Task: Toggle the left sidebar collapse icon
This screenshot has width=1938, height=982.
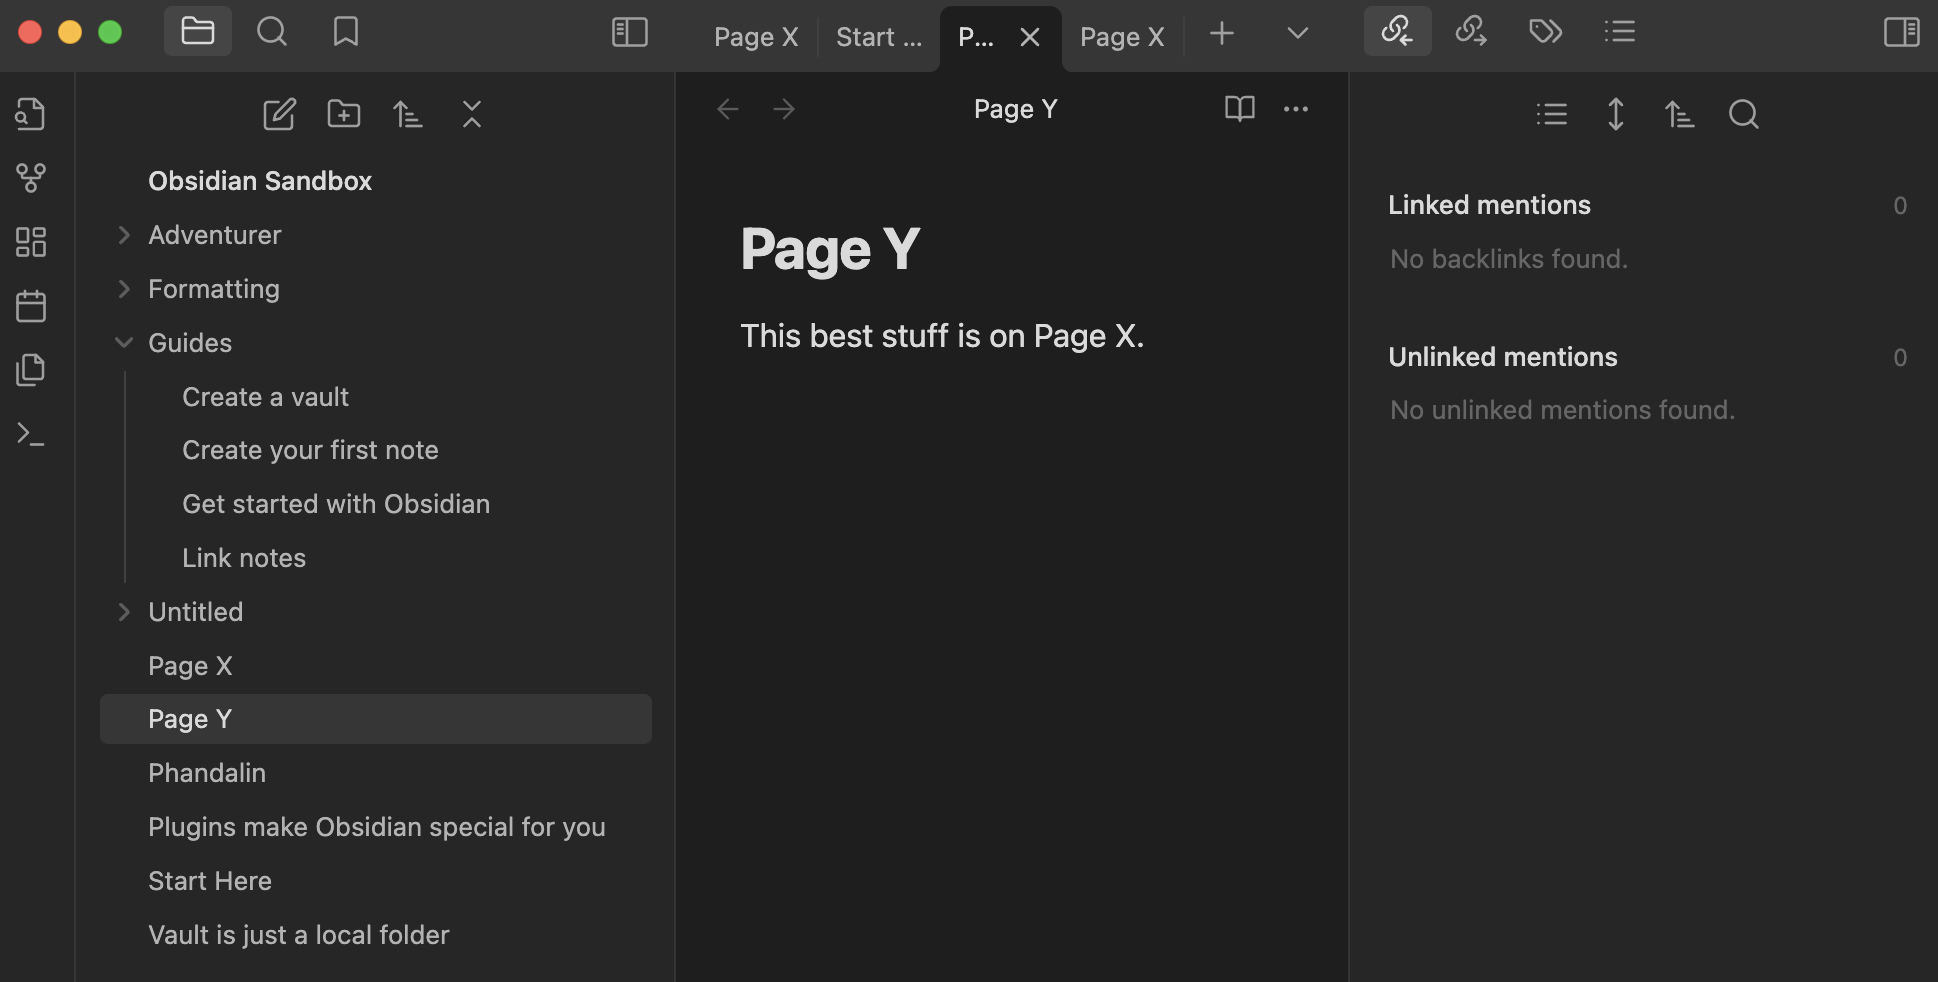Action: click(630, 32)
